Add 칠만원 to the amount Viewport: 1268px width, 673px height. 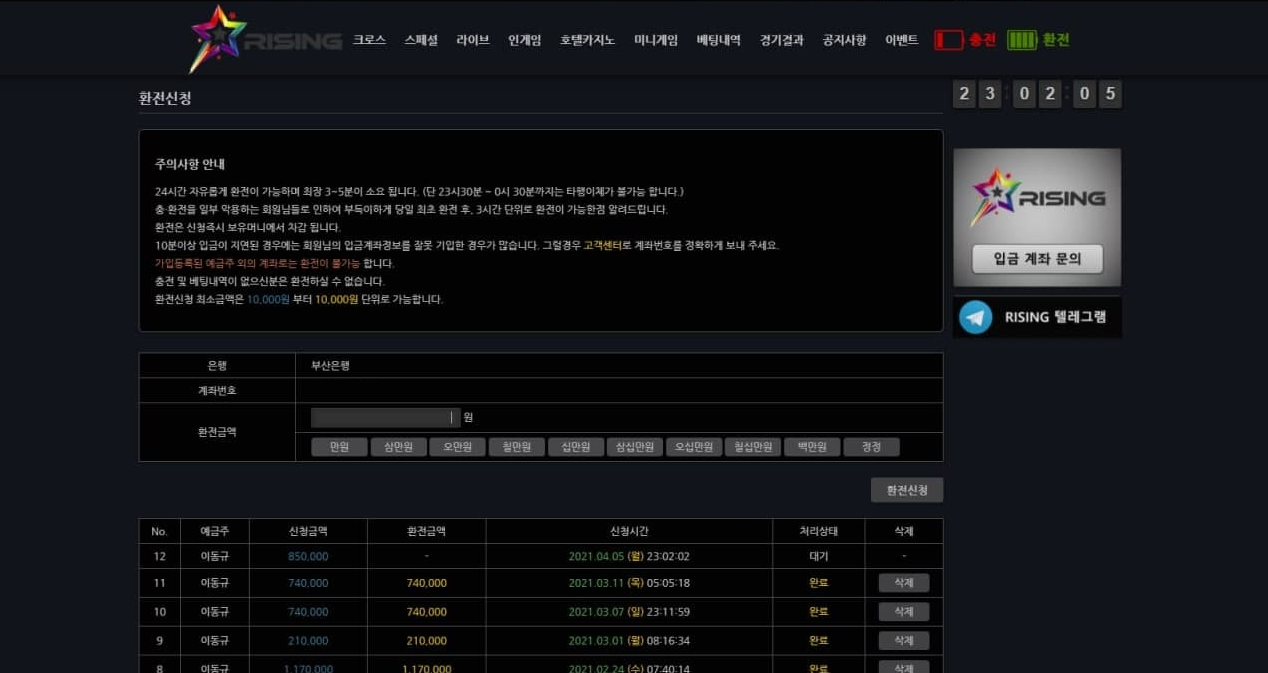[517, 447]
